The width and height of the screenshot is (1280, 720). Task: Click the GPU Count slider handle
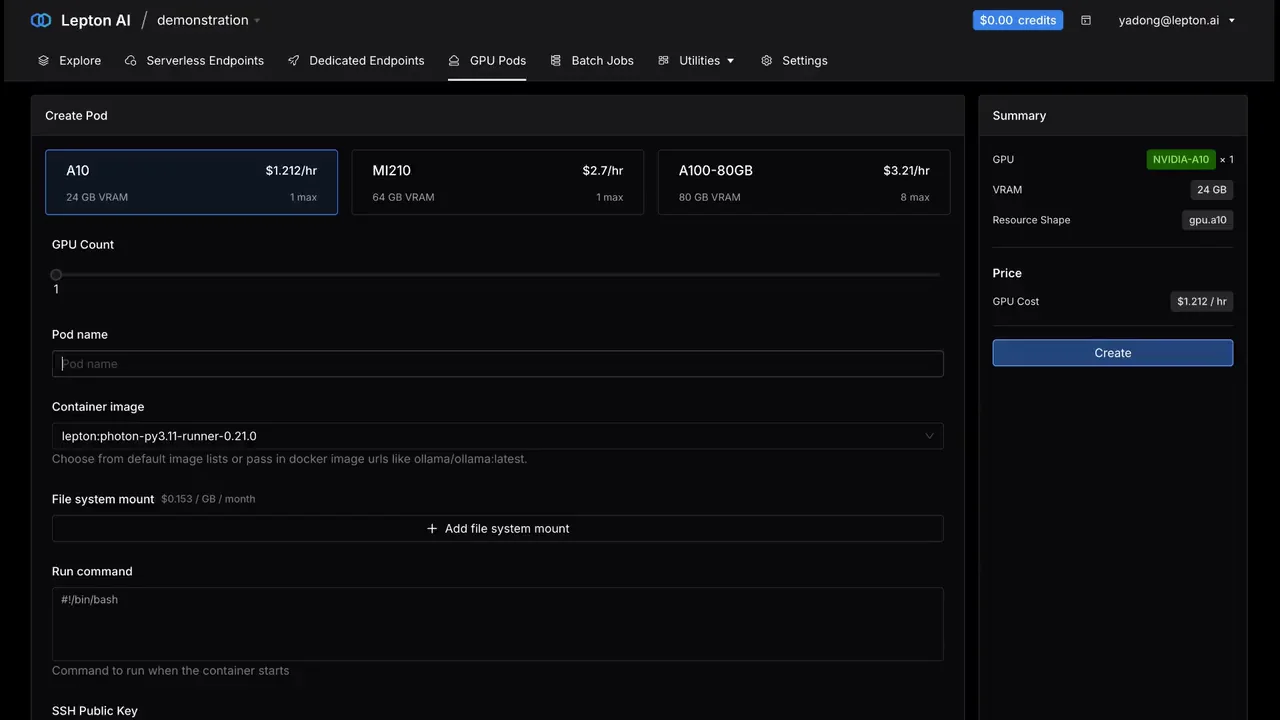tap(56, 274)
